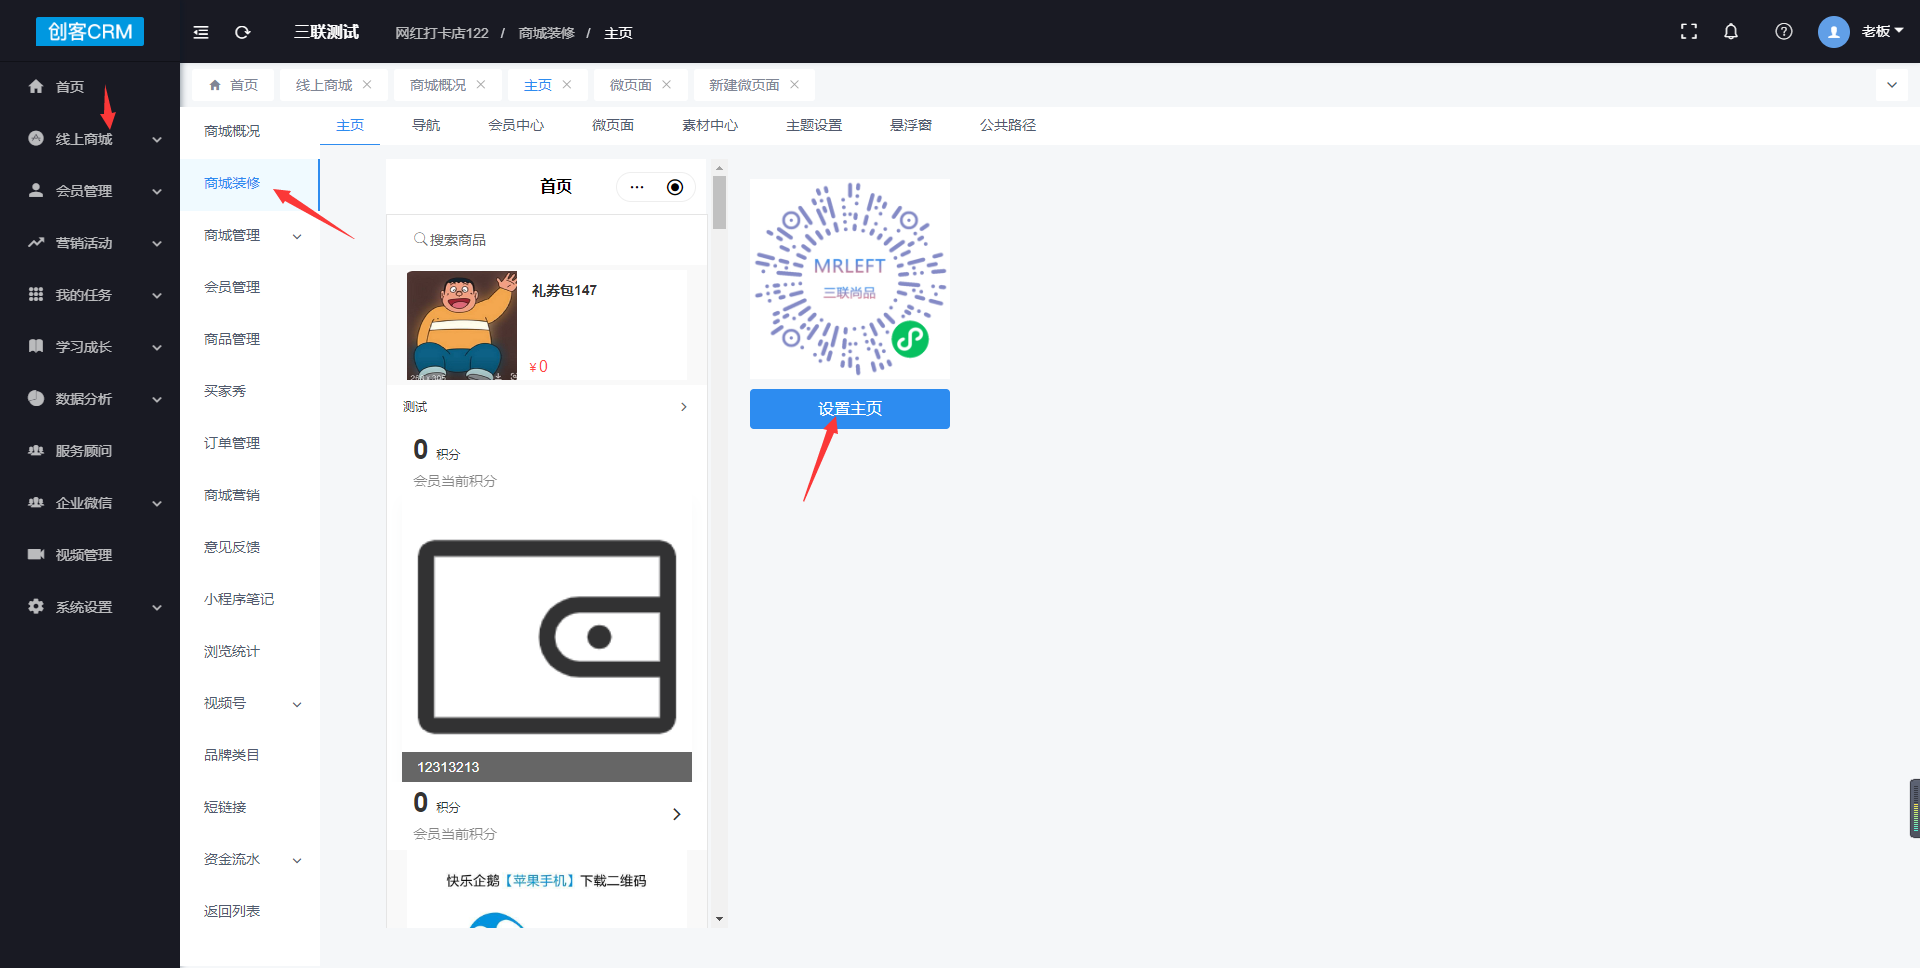This screenshot has width=1920, height=968.
Task: Expand 商城管理 submenu chevron
Action: tap(297, 236)
